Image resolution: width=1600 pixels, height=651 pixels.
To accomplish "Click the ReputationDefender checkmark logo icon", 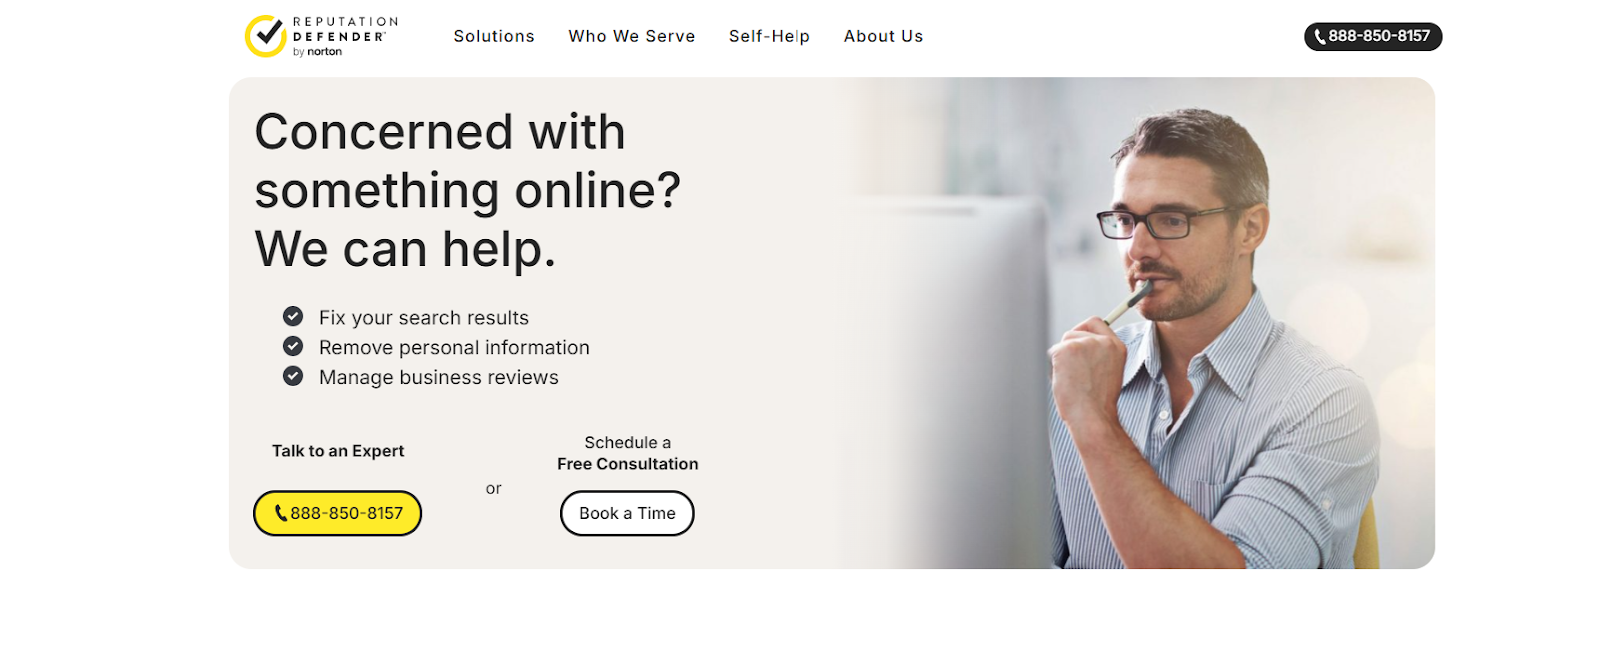I will (x=266, y=36).
